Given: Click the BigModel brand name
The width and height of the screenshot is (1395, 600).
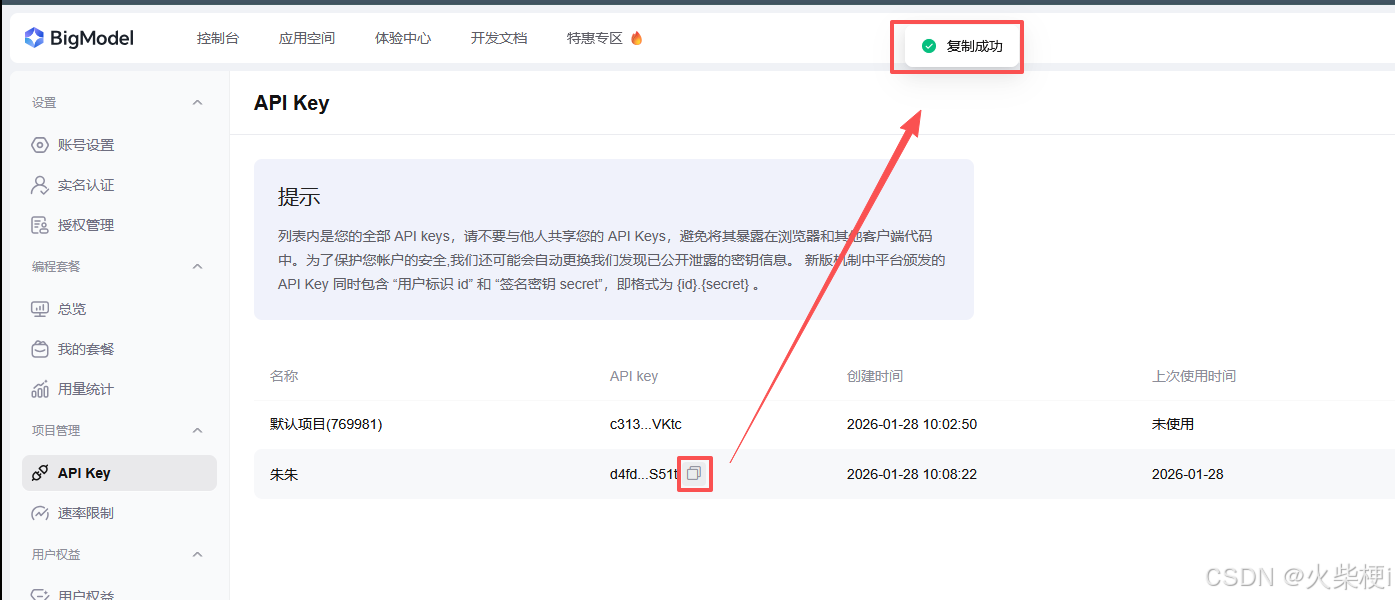Looking at the screenshot, I should 92,38.
